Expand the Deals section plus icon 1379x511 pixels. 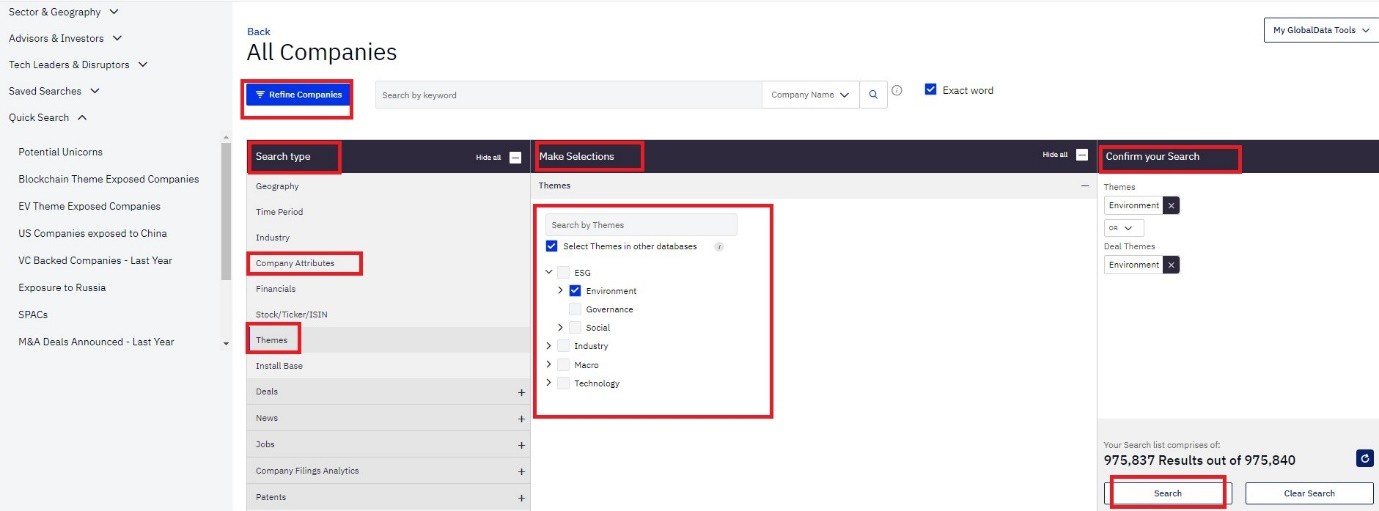click(521, 392)
